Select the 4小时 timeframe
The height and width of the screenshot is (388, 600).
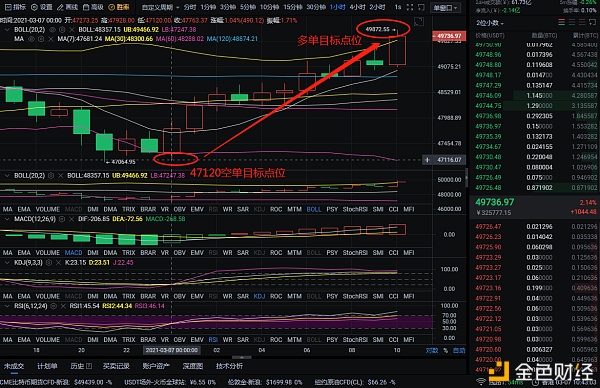[357, 7]
